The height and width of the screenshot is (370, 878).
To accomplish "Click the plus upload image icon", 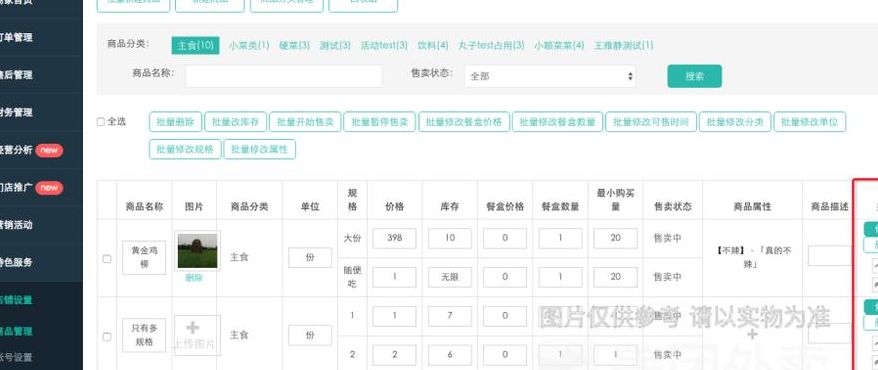I will [x=193, y=328].
